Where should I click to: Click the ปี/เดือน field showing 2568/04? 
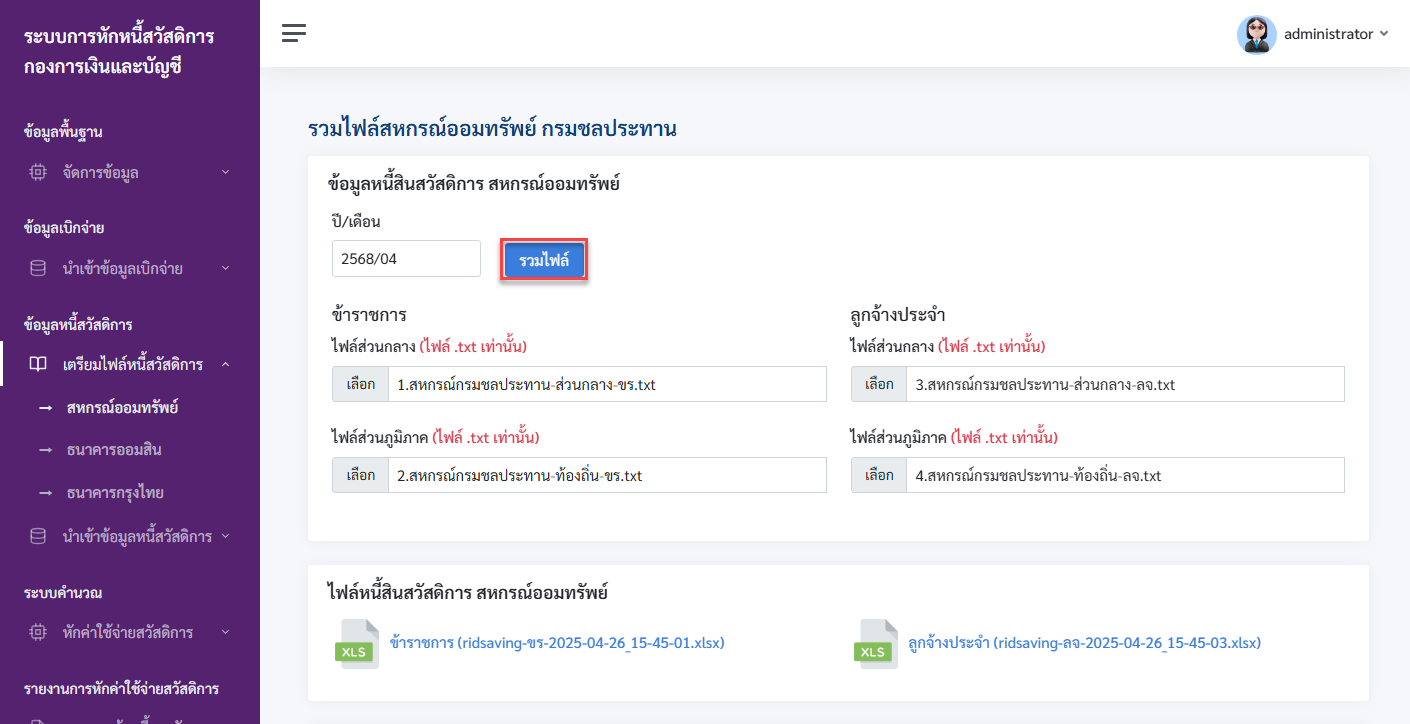coord(406,259)
